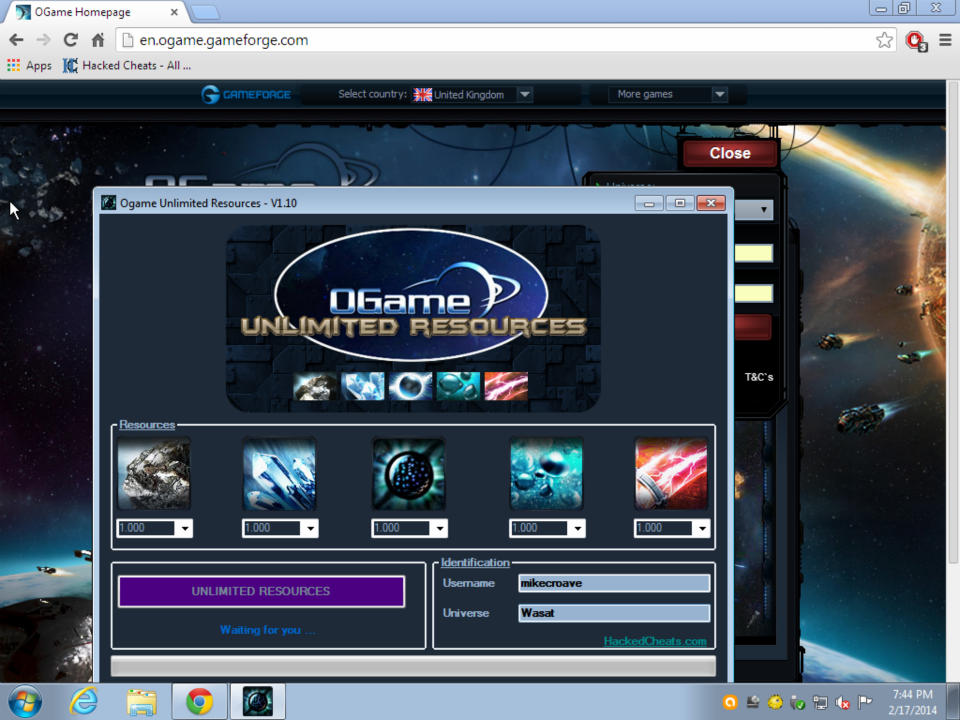Screen dimensions: 960x720
Task: Click the Gameforge logo
Action: click(x=246, y=94)
